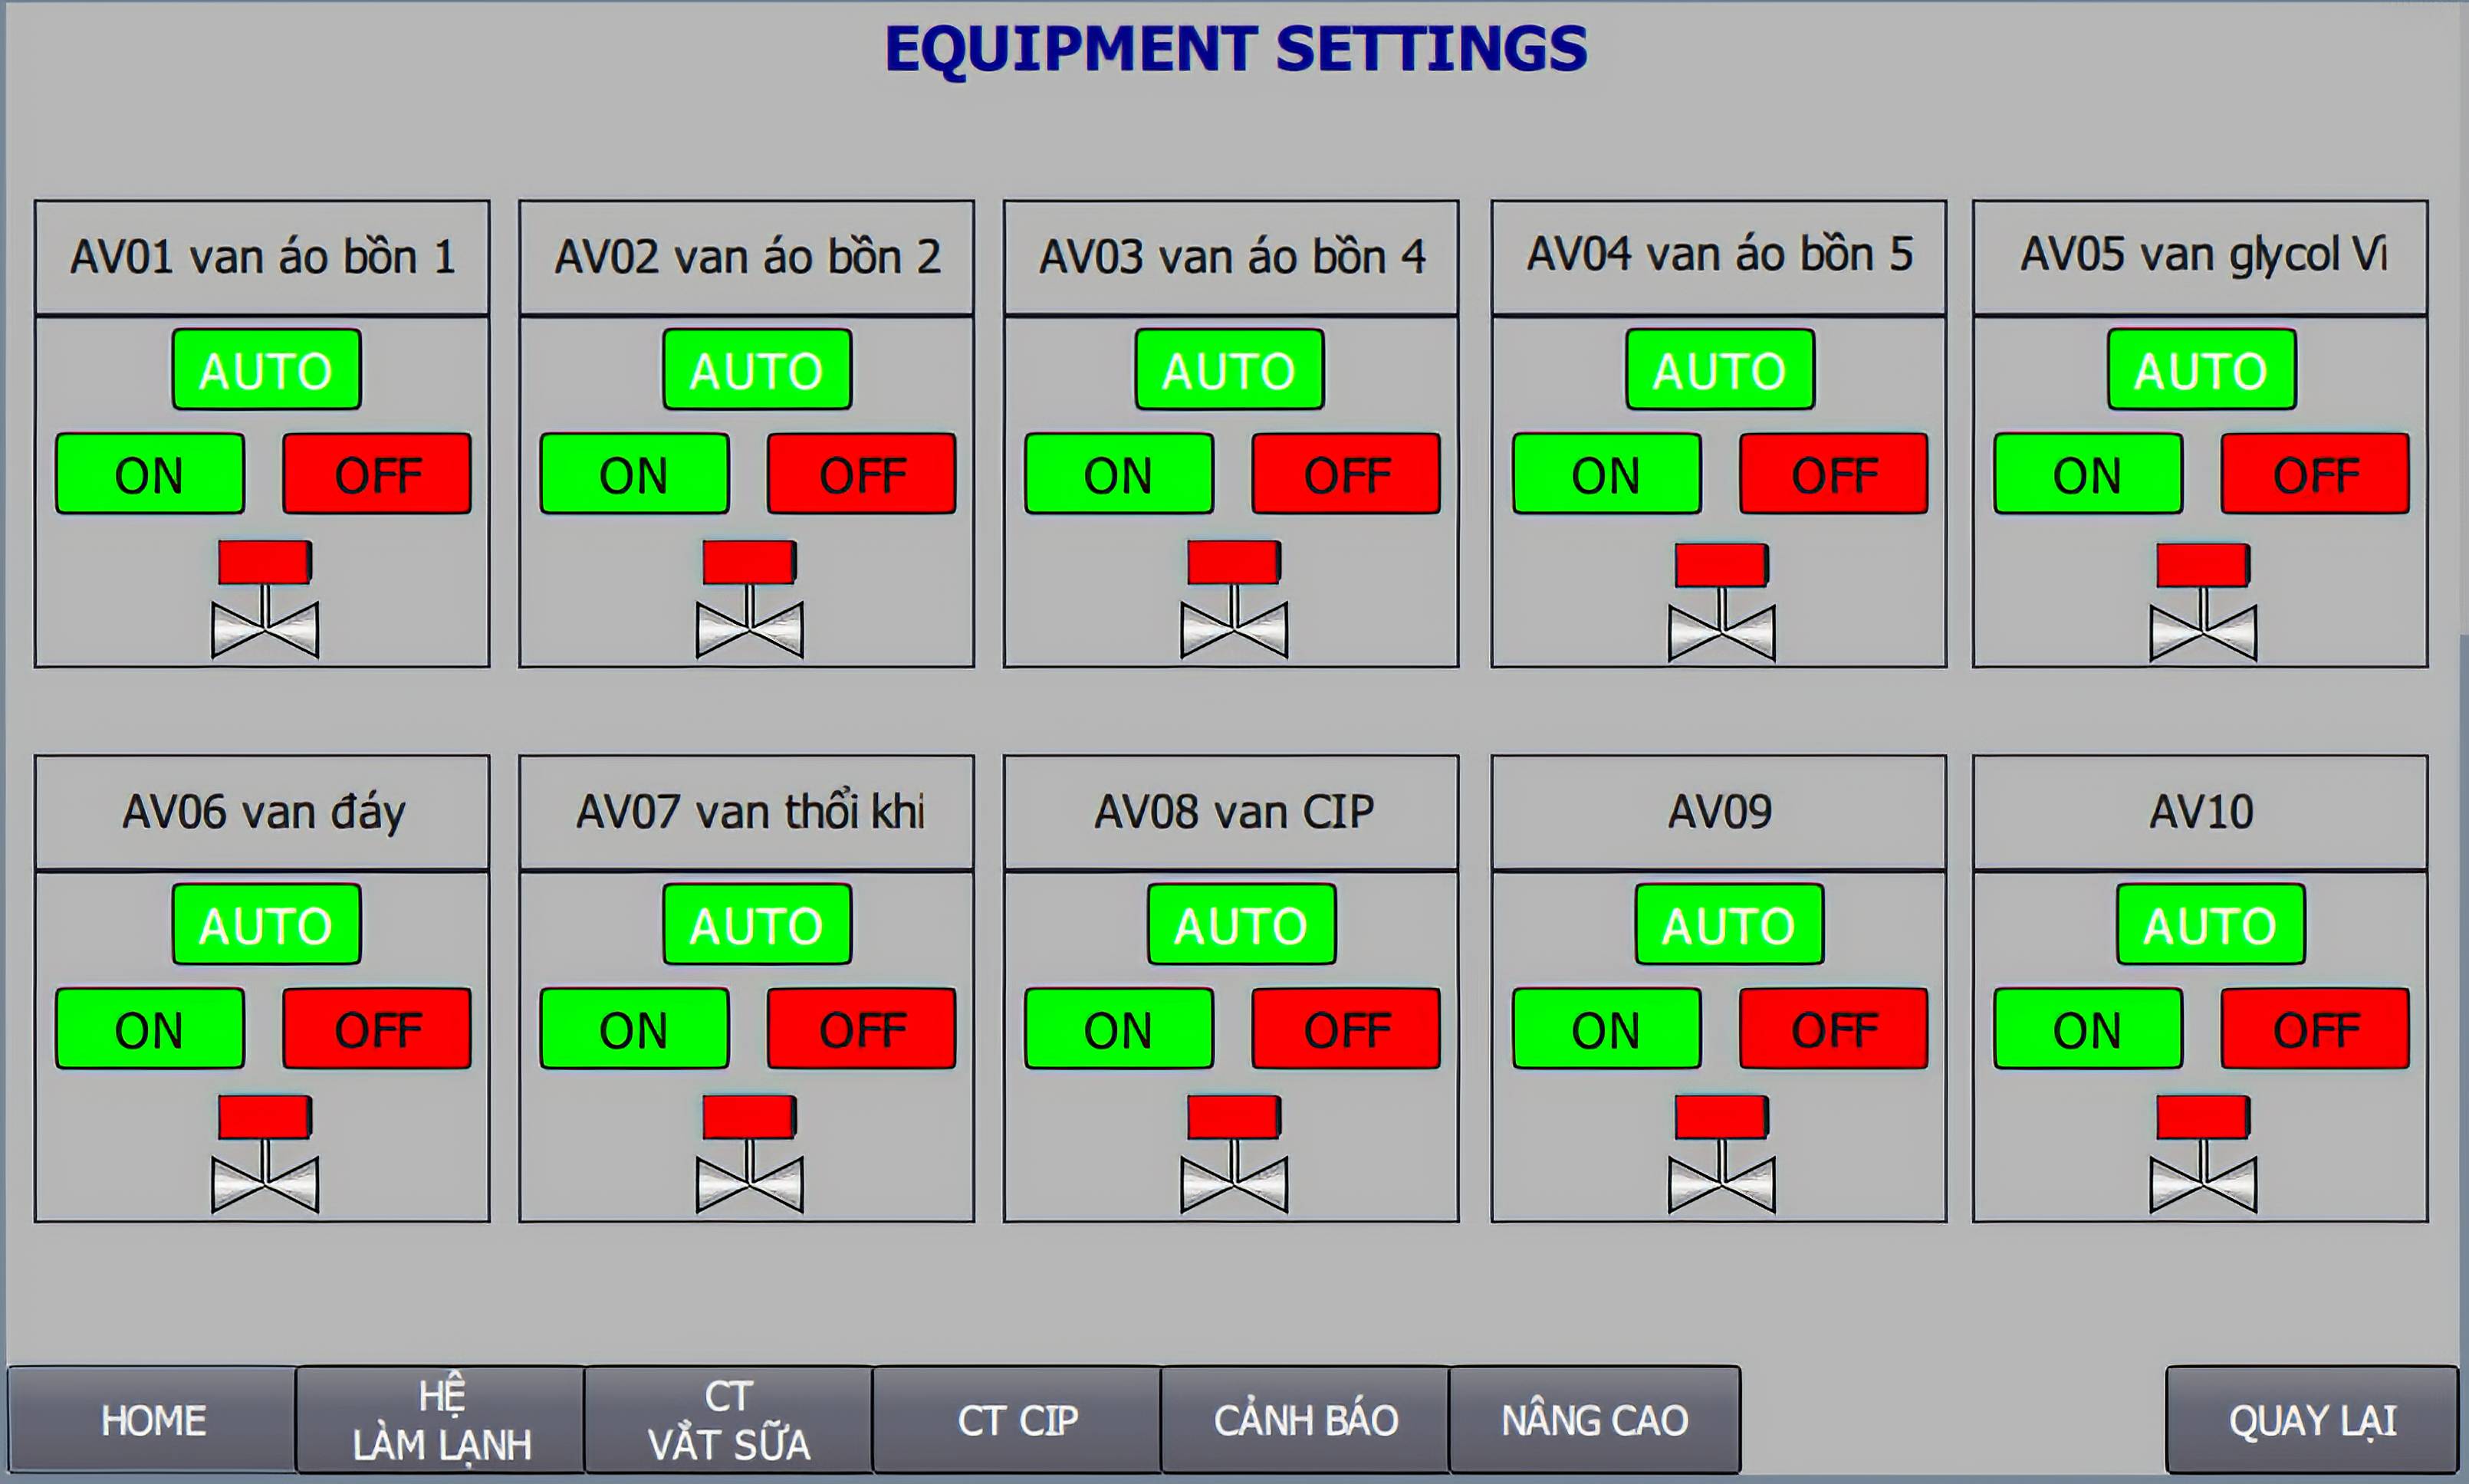Open the CT VẮT SỮA screen
Viewport: 2469px width, 1484px height.
[x=729, y=1420]
